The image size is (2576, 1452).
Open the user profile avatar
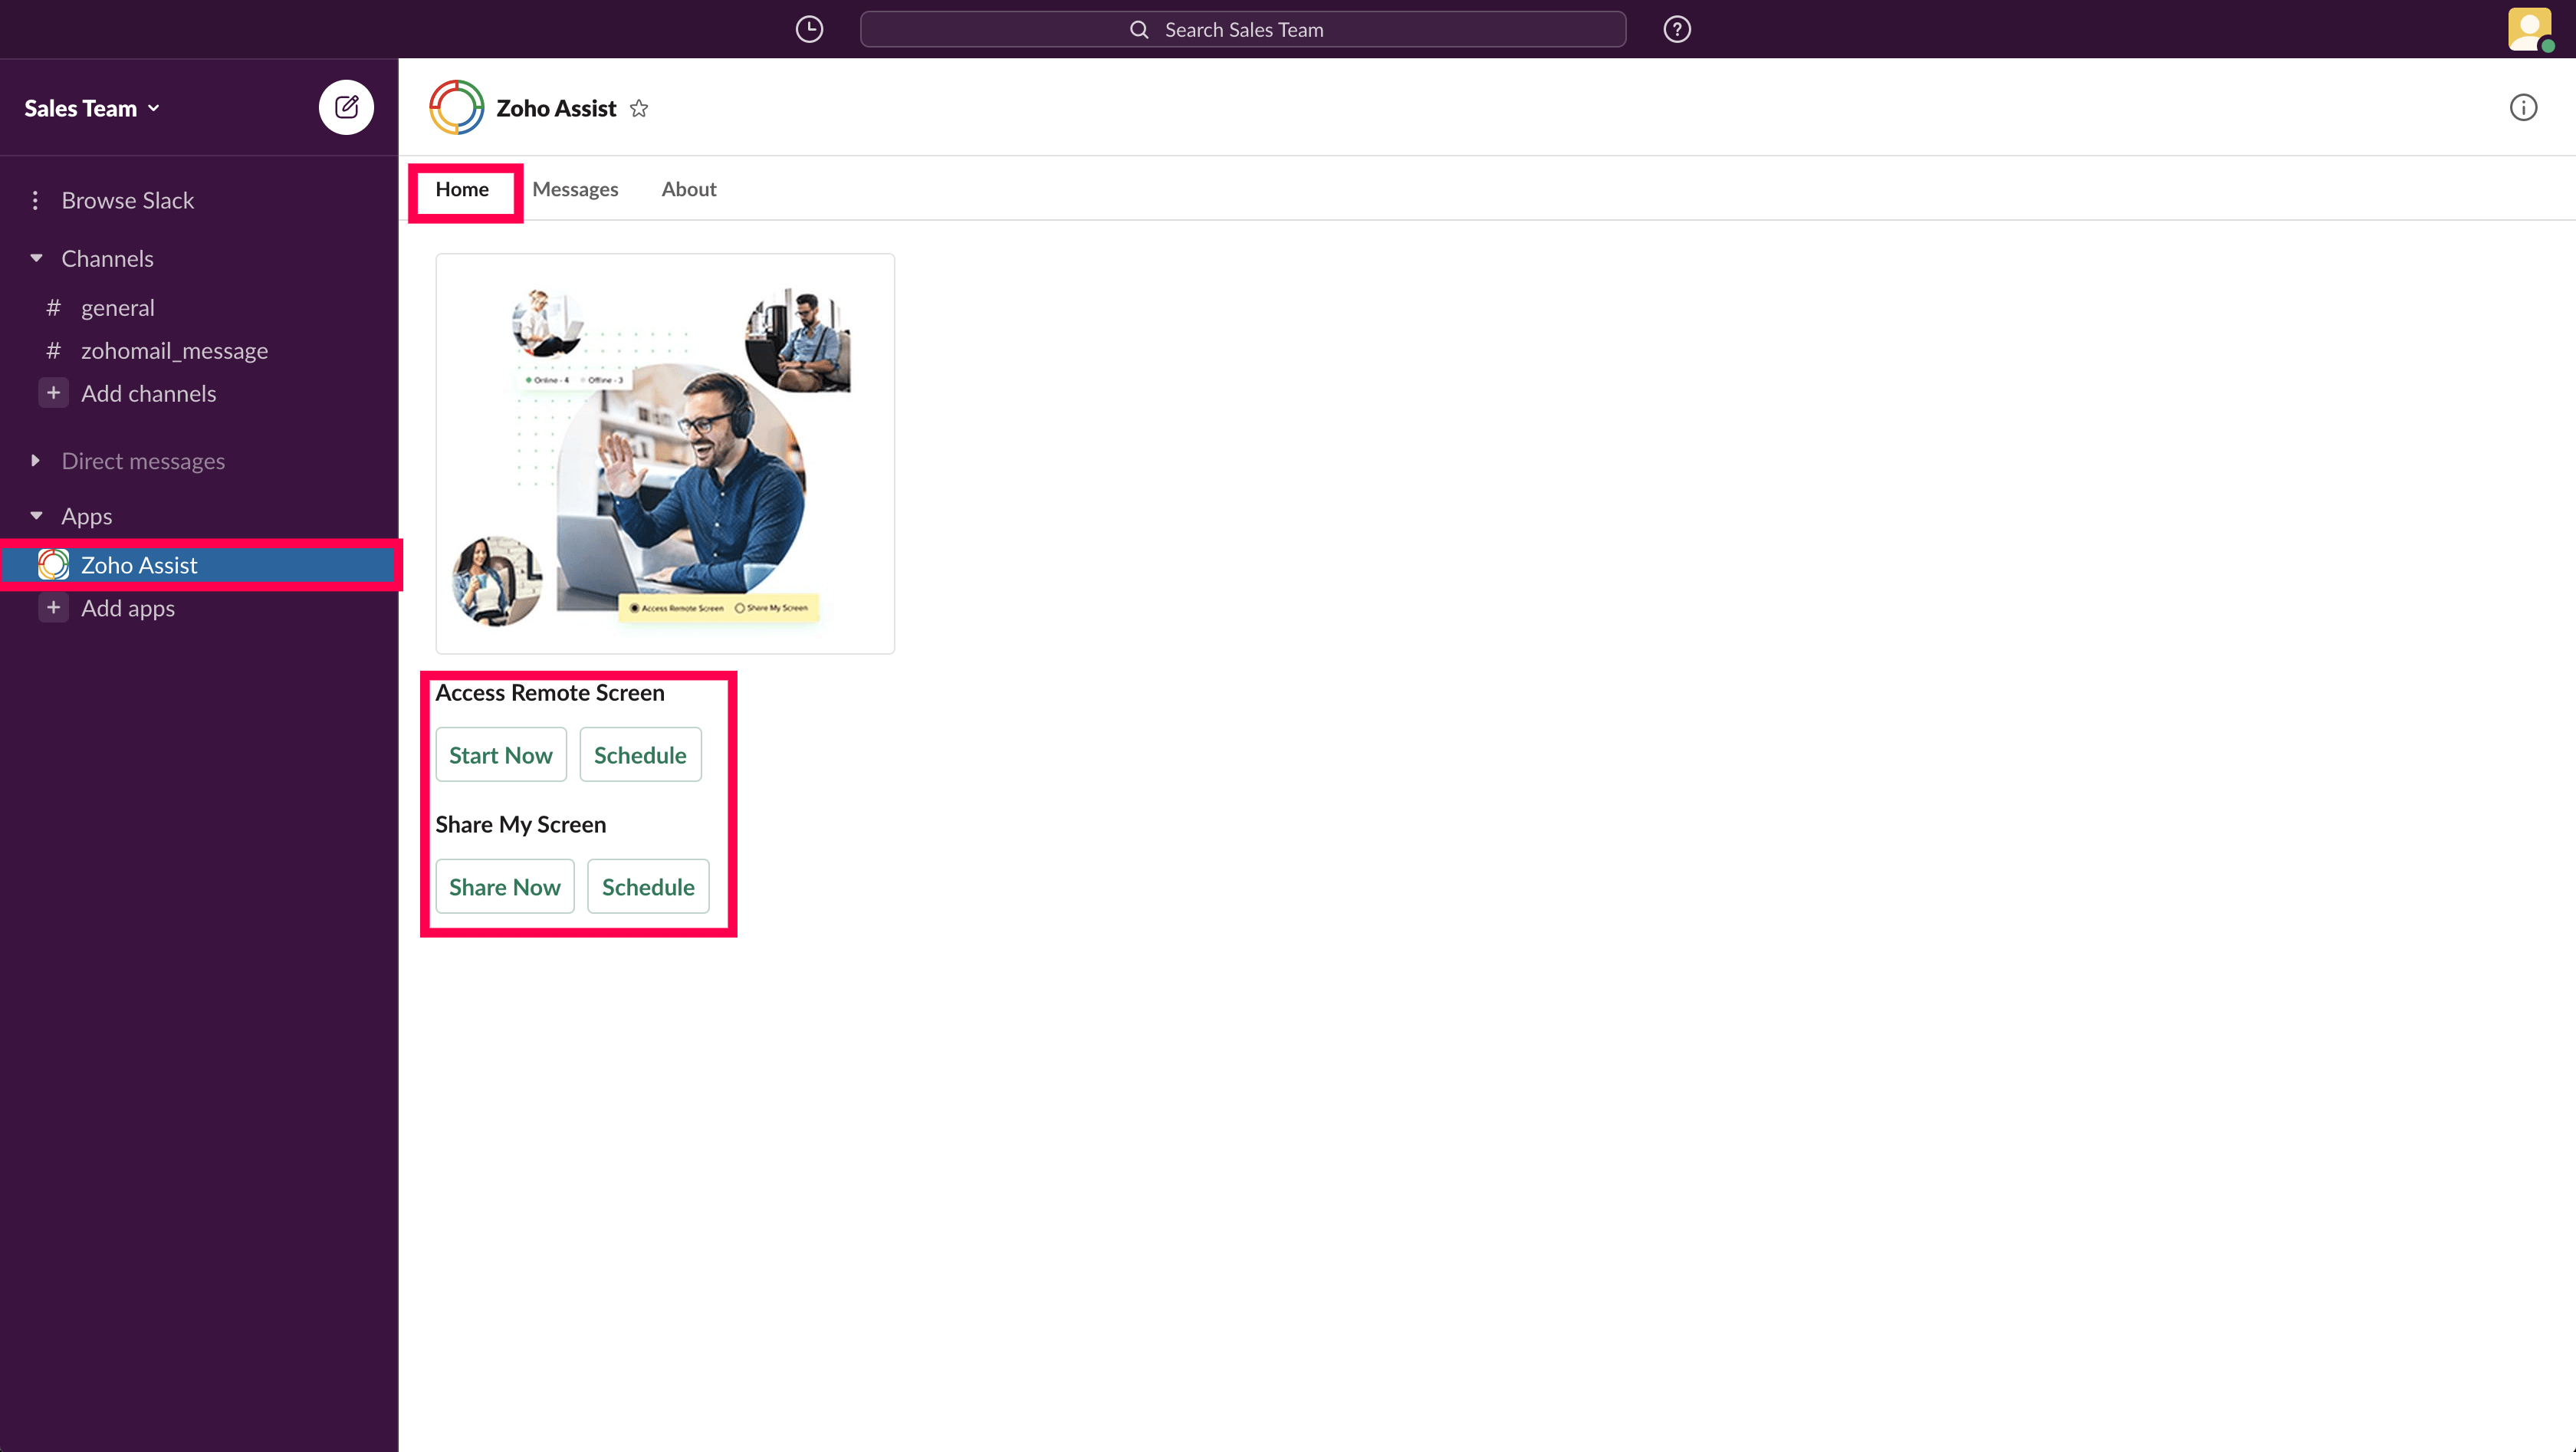point(2529,29)
